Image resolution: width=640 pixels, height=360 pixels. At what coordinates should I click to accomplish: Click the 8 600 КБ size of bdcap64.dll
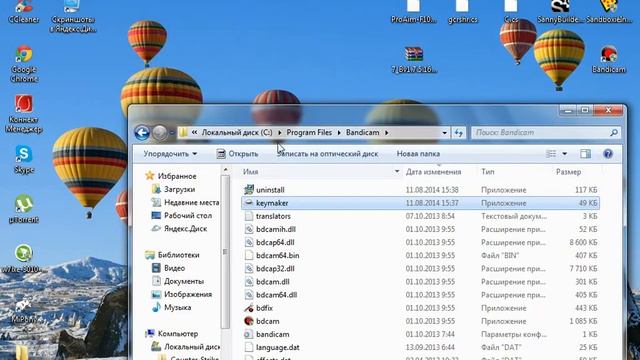583,242
